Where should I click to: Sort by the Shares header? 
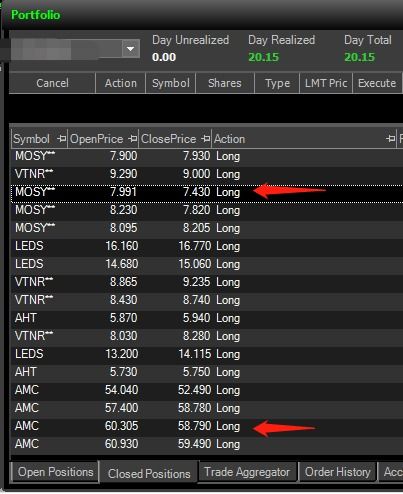(x=225, y=83)
